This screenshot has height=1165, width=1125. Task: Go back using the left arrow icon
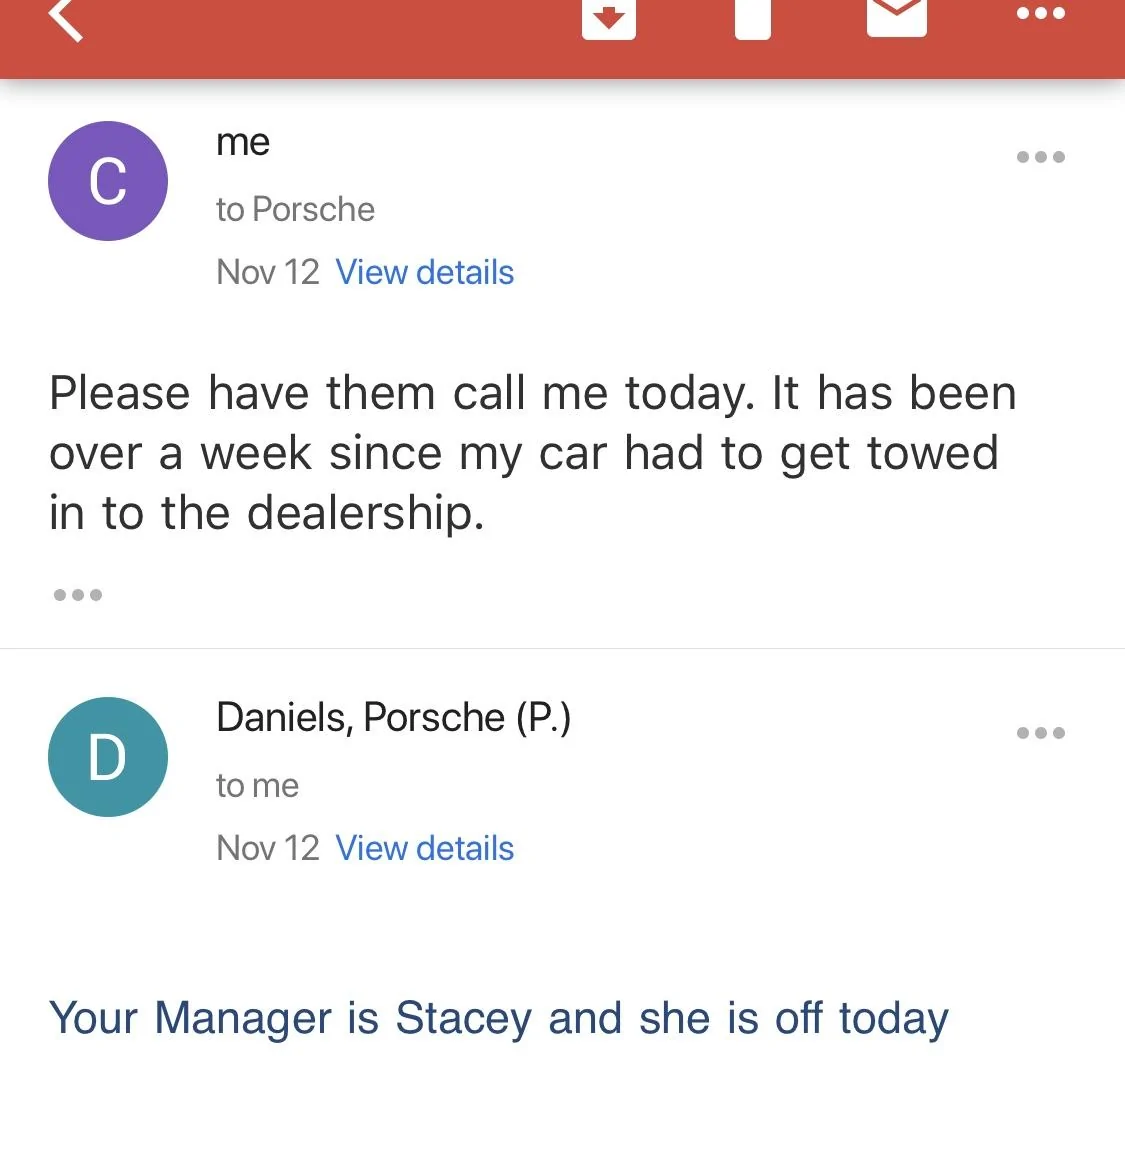pos(65,19)
